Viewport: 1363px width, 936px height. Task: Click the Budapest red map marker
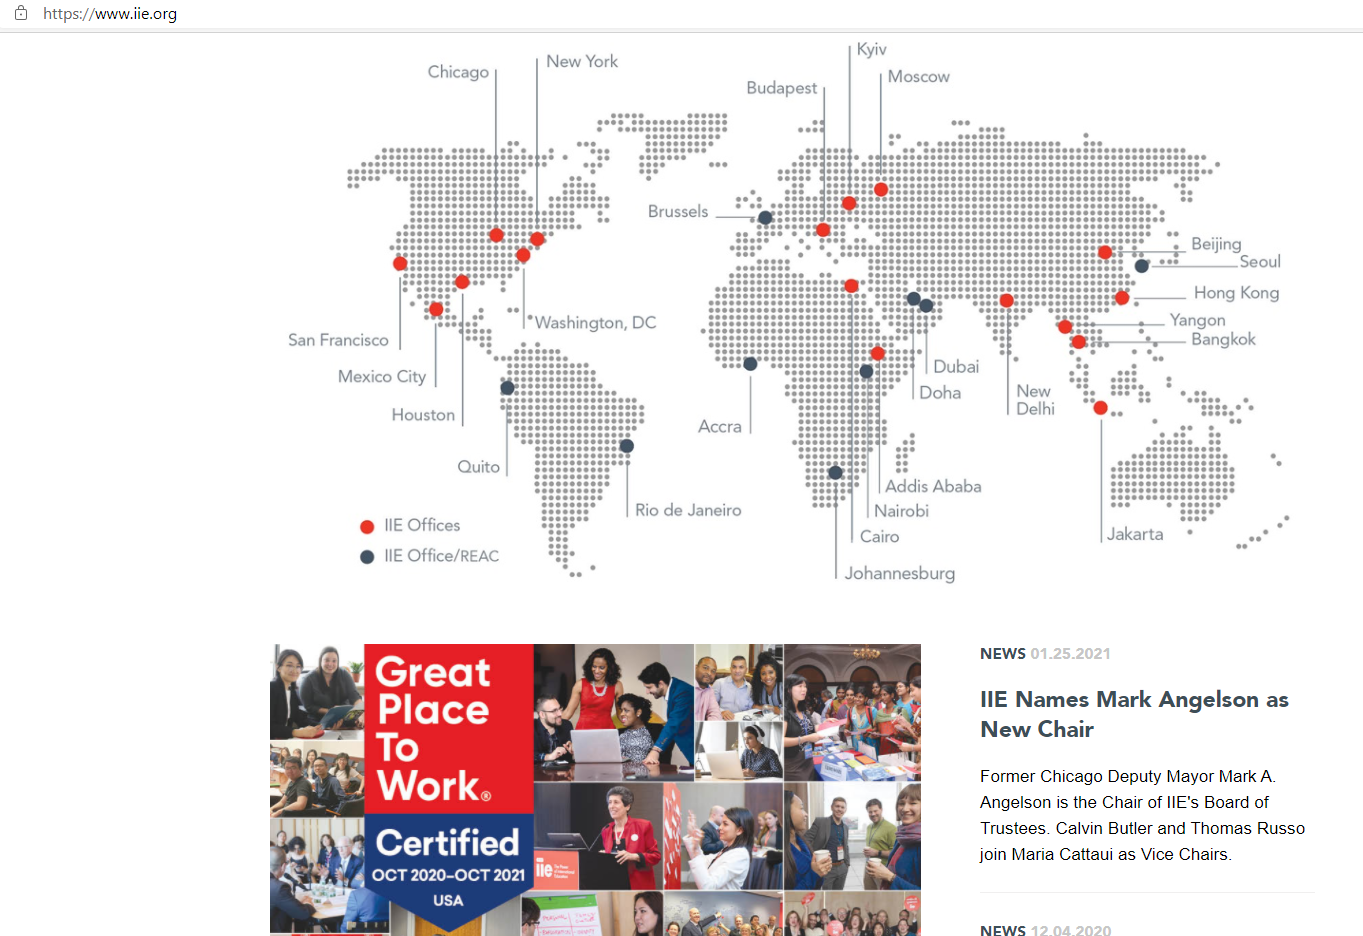[823, 230]
